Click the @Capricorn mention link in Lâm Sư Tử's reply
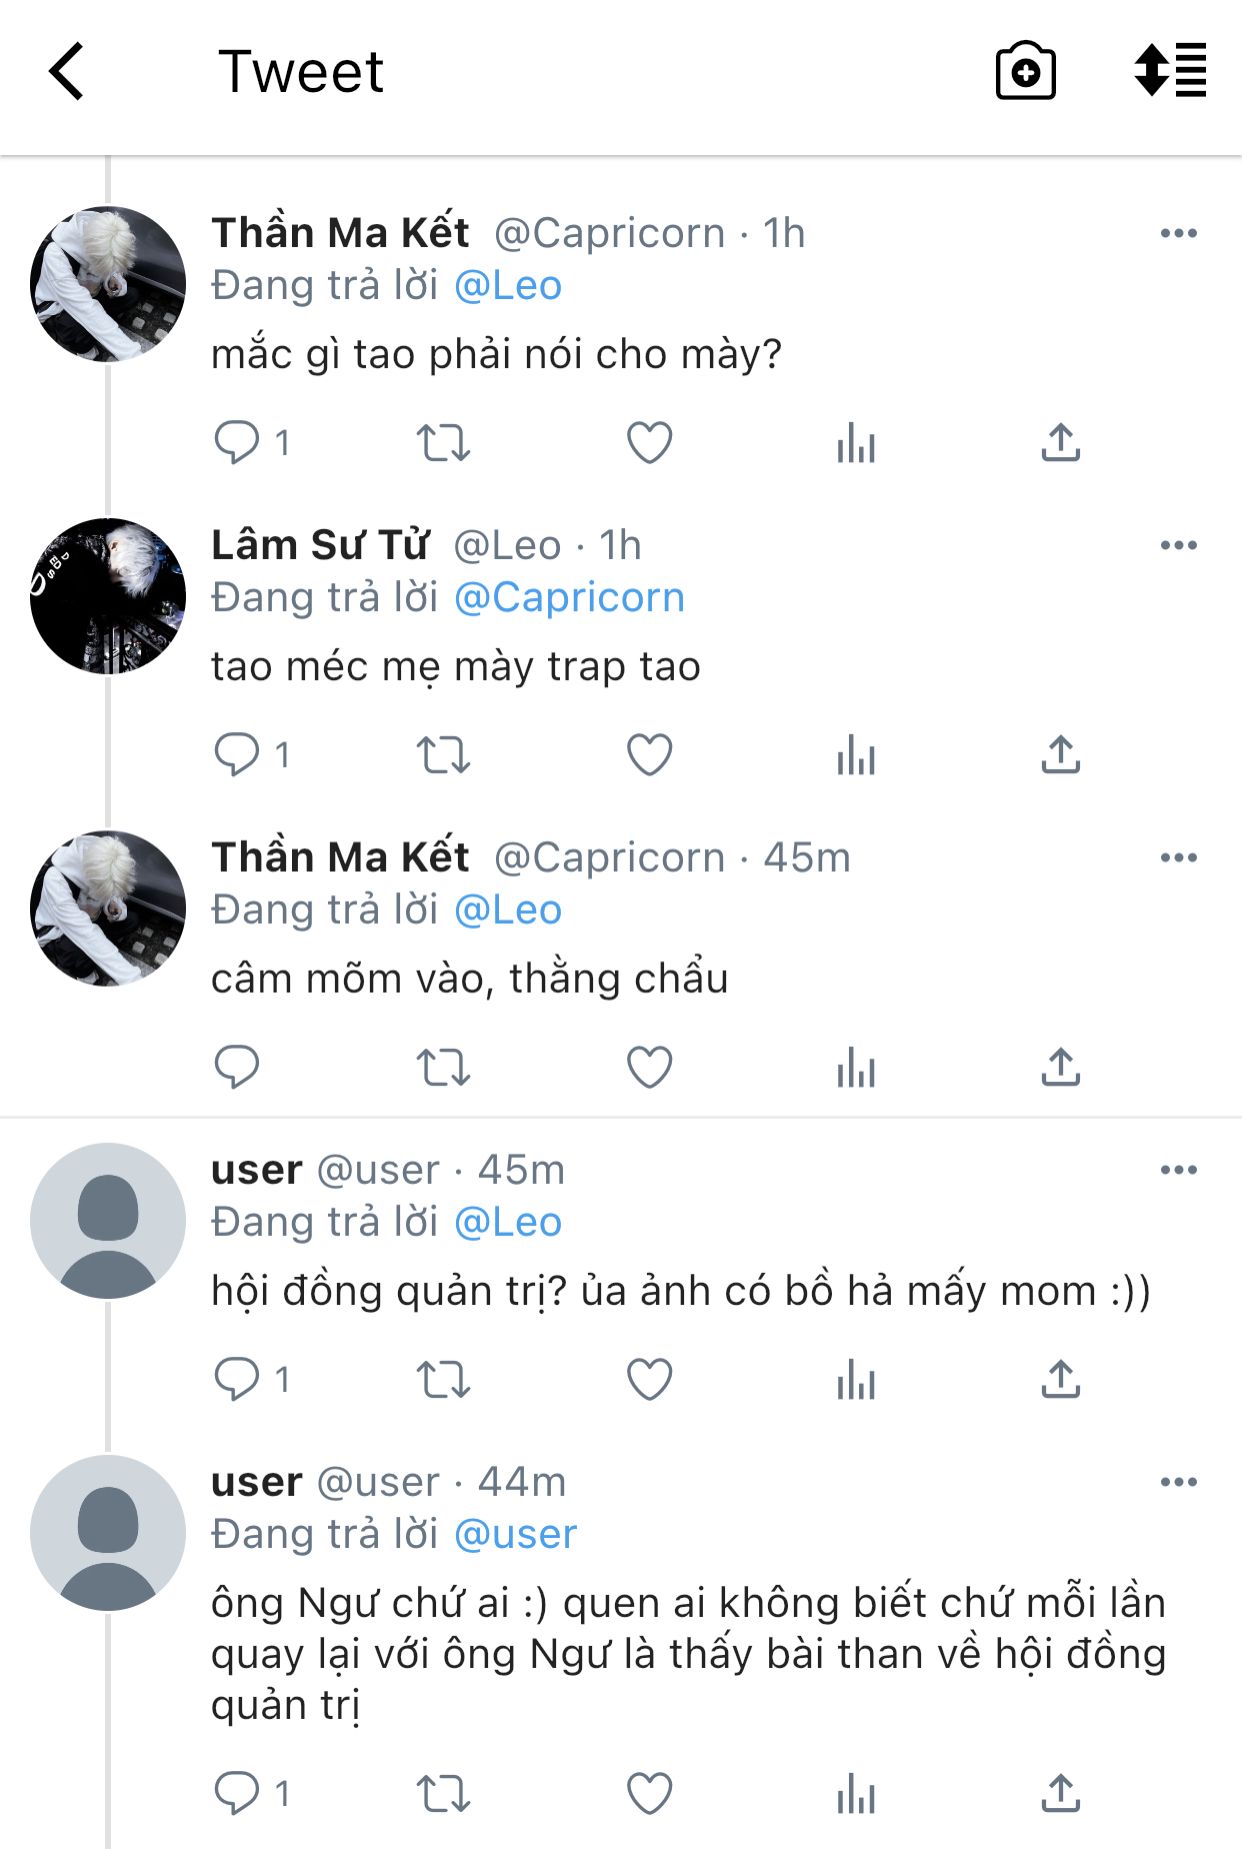This screenshot has height=1849, width=1242. click(569, 598)
